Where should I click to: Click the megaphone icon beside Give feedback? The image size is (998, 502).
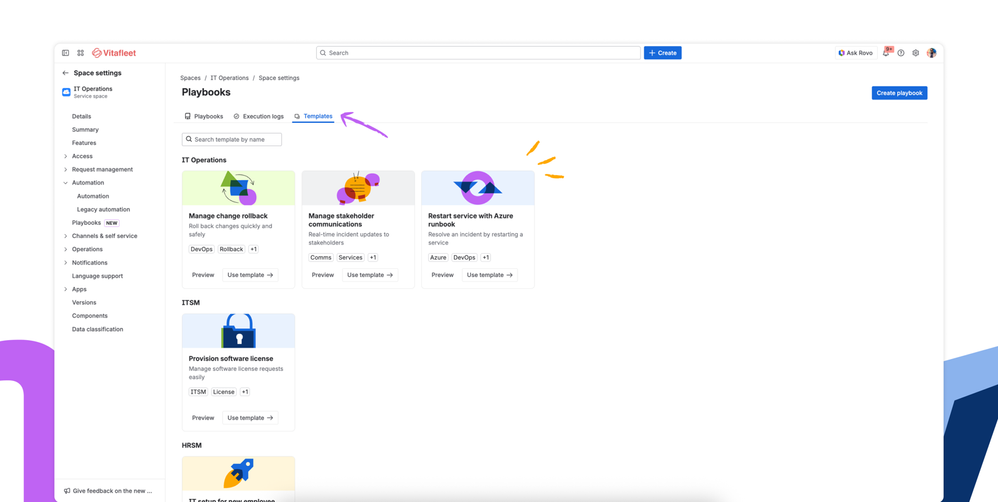(67, 491)
